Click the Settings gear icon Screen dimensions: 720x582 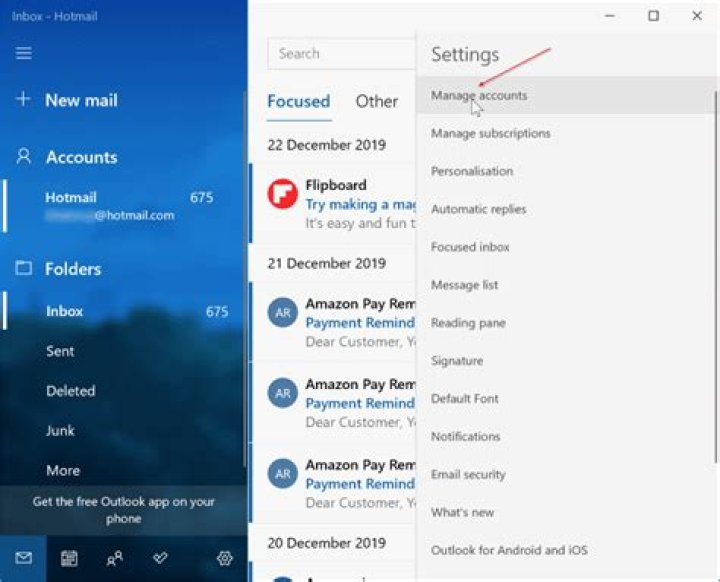coord(224,559)
